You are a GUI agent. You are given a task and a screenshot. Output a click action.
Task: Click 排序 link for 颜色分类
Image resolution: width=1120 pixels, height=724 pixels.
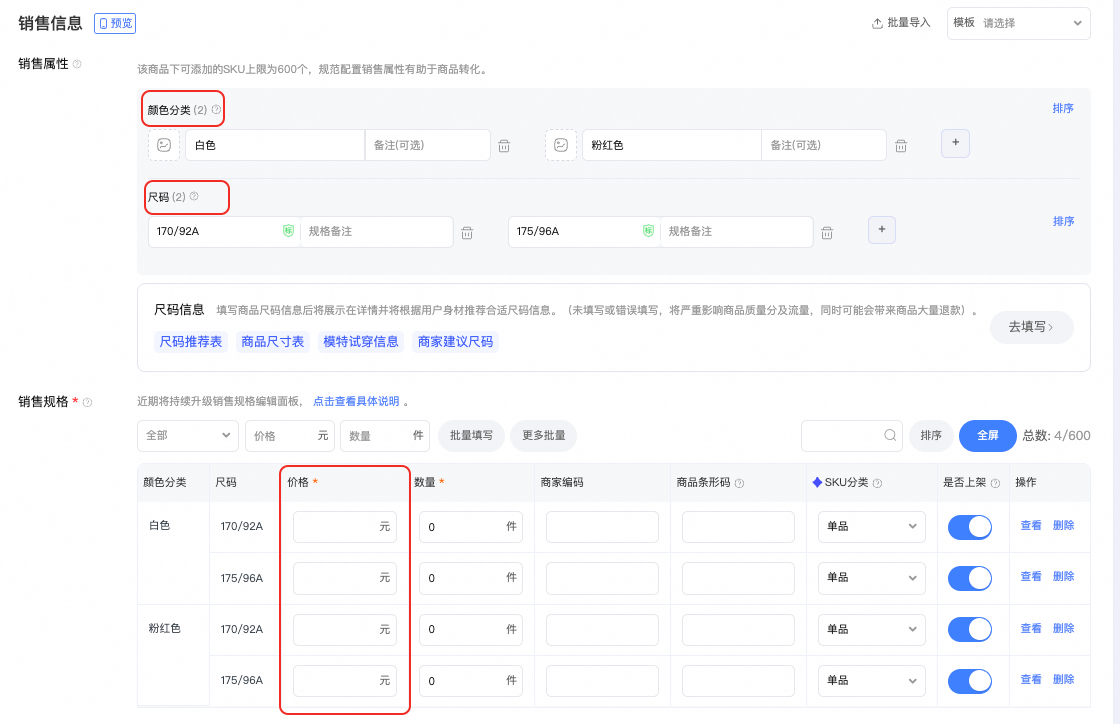coord(1063,109)
